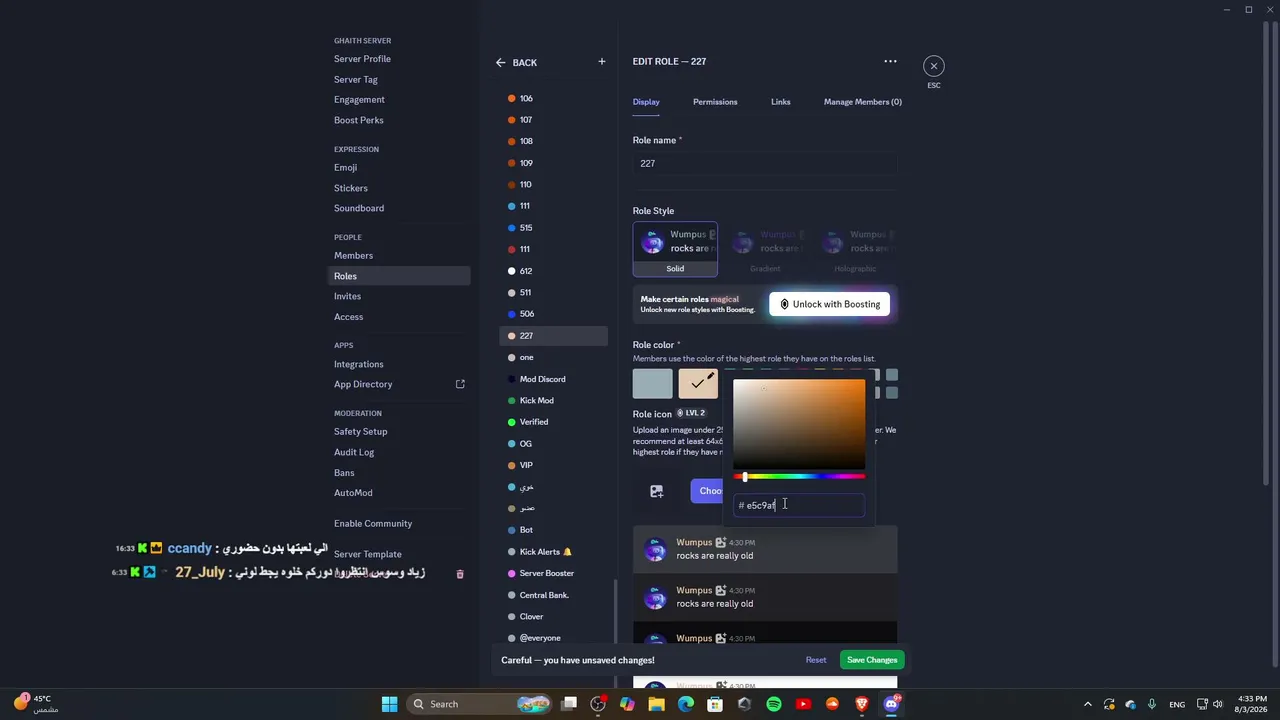
Task: Click the hex color input field
Action: tap(799, 505)
